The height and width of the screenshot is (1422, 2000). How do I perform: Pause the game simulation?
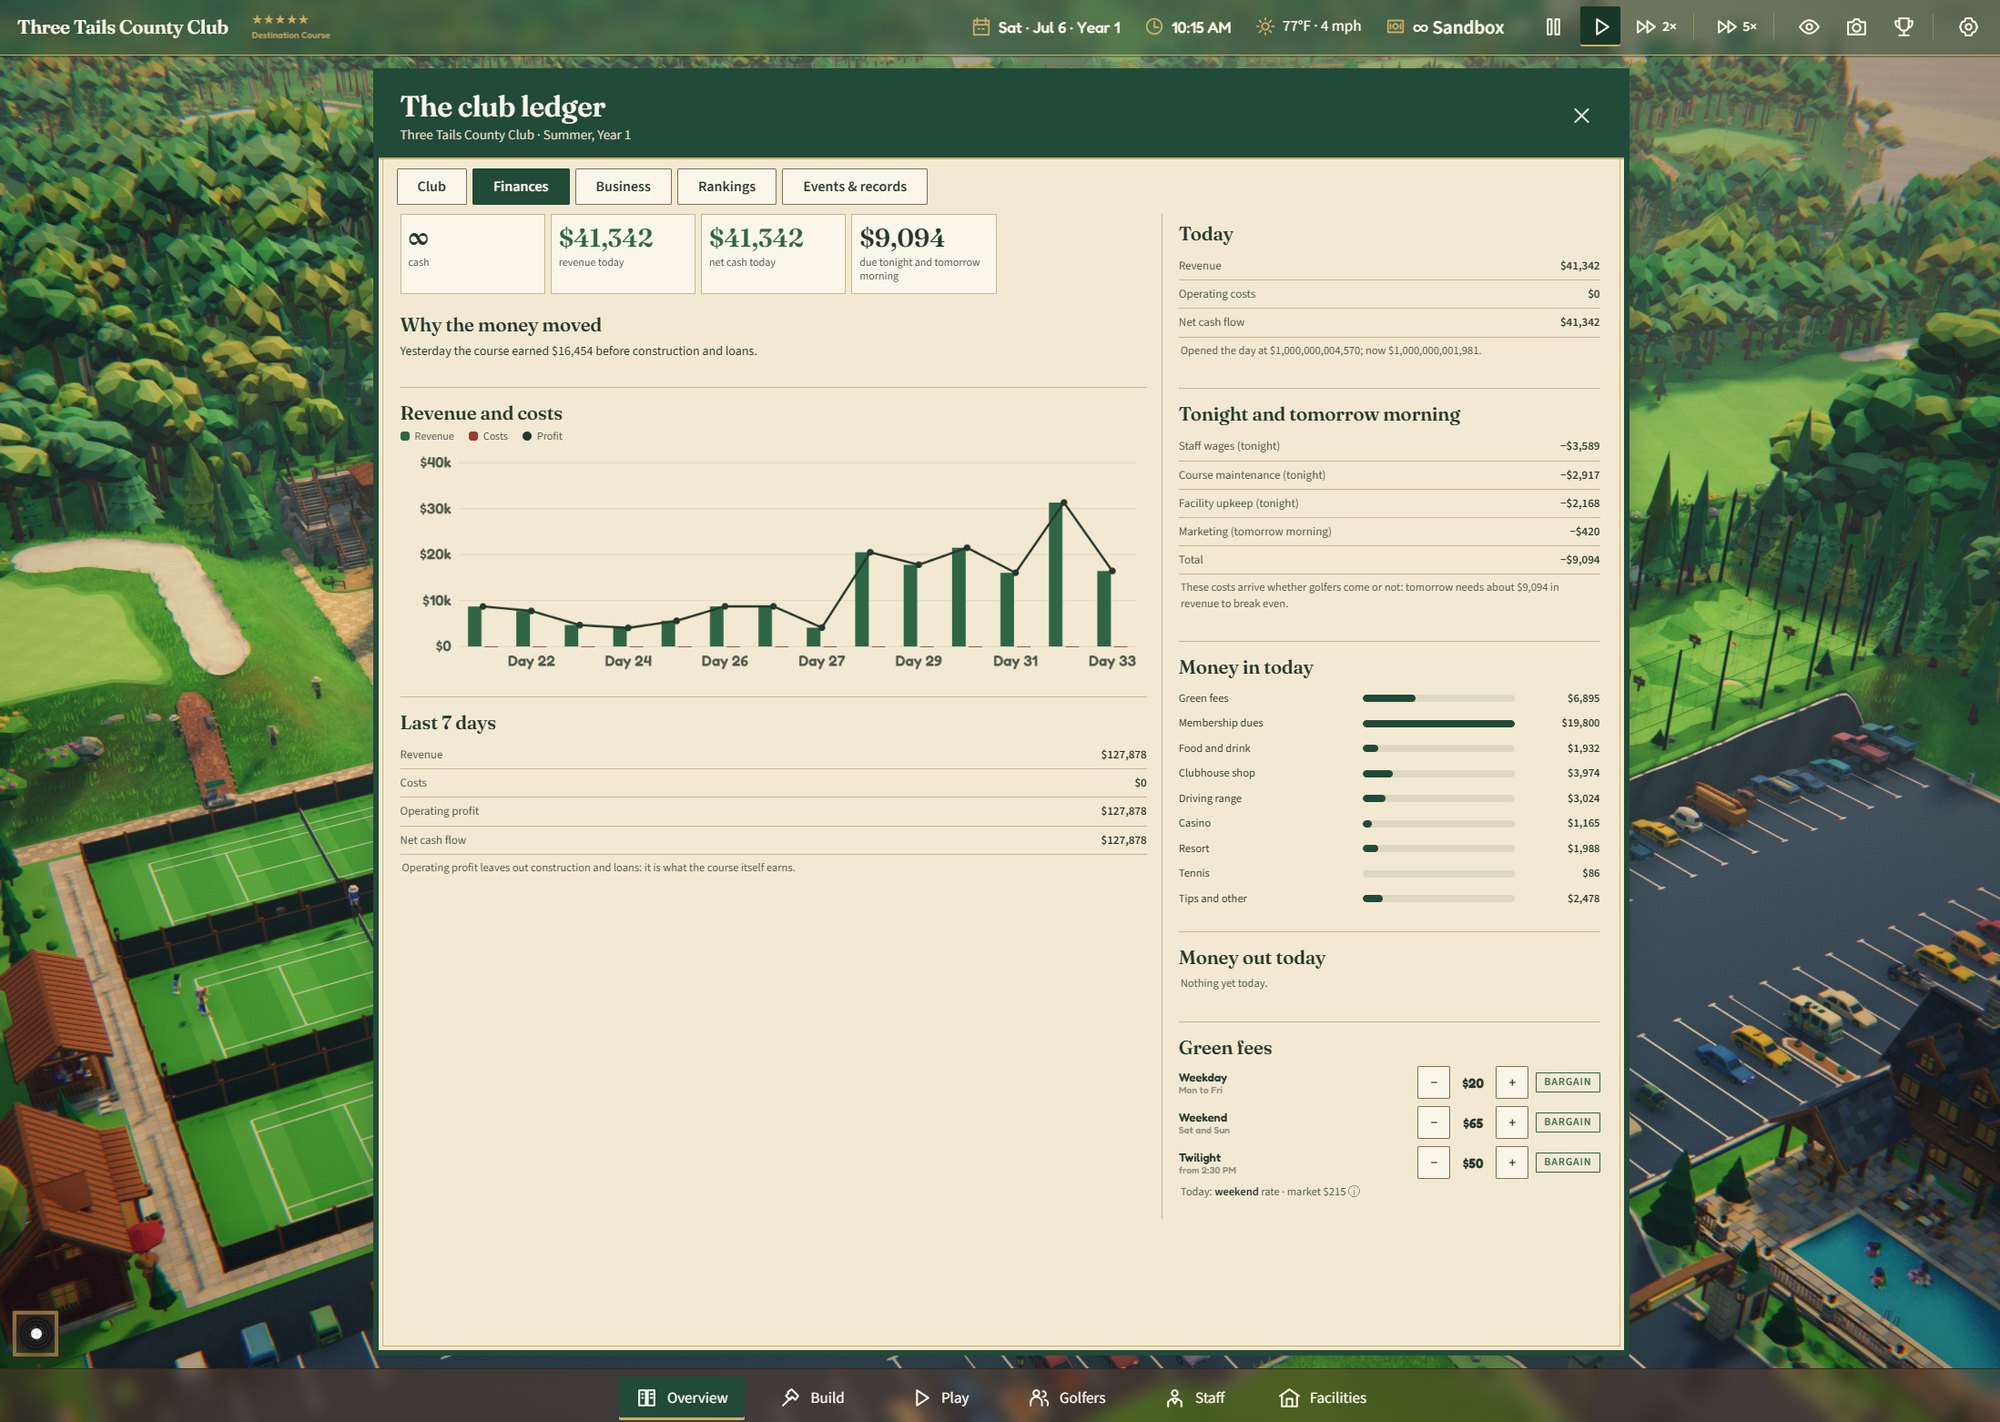tap(1553, 27)
